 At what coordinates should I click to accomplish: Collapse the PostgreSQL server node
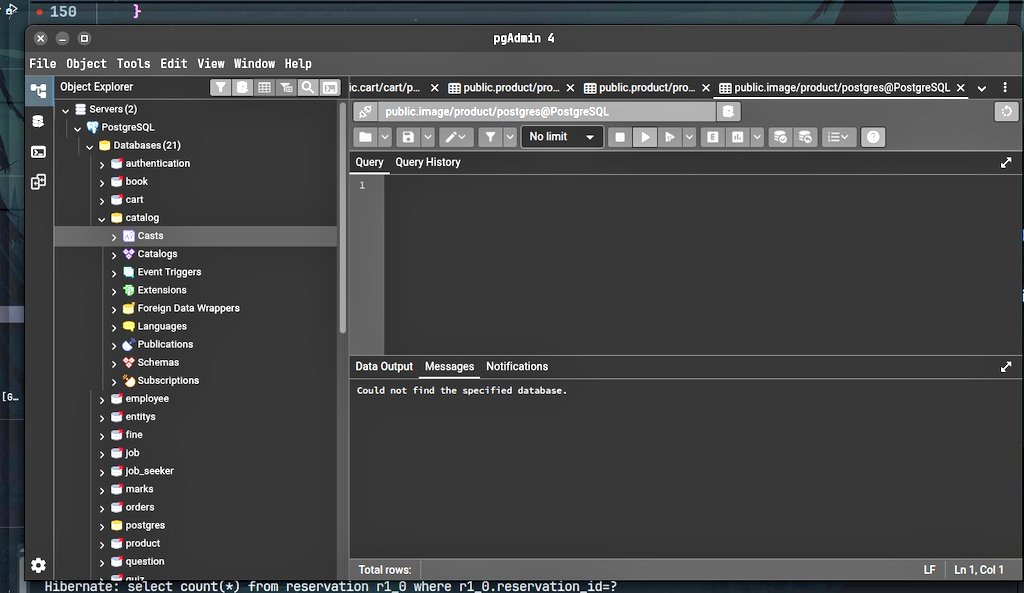point(78,129)
